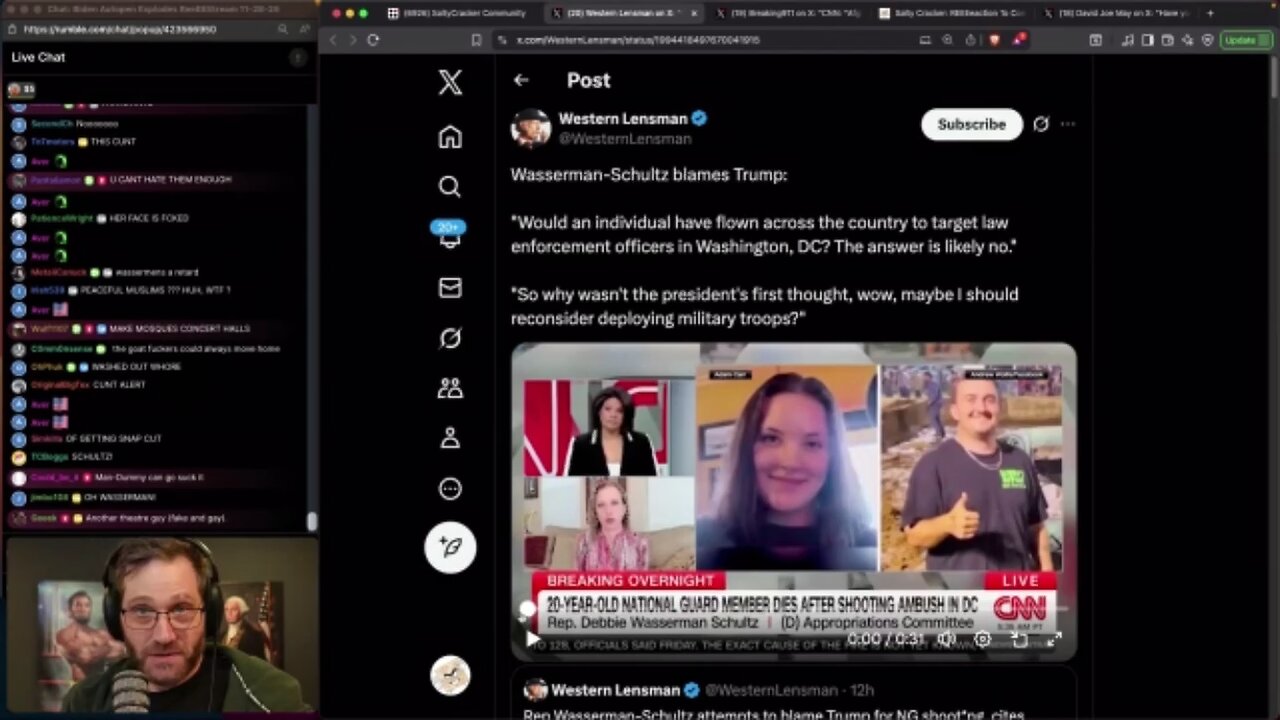Click the video progress scrubber handle

coord(527,609)
